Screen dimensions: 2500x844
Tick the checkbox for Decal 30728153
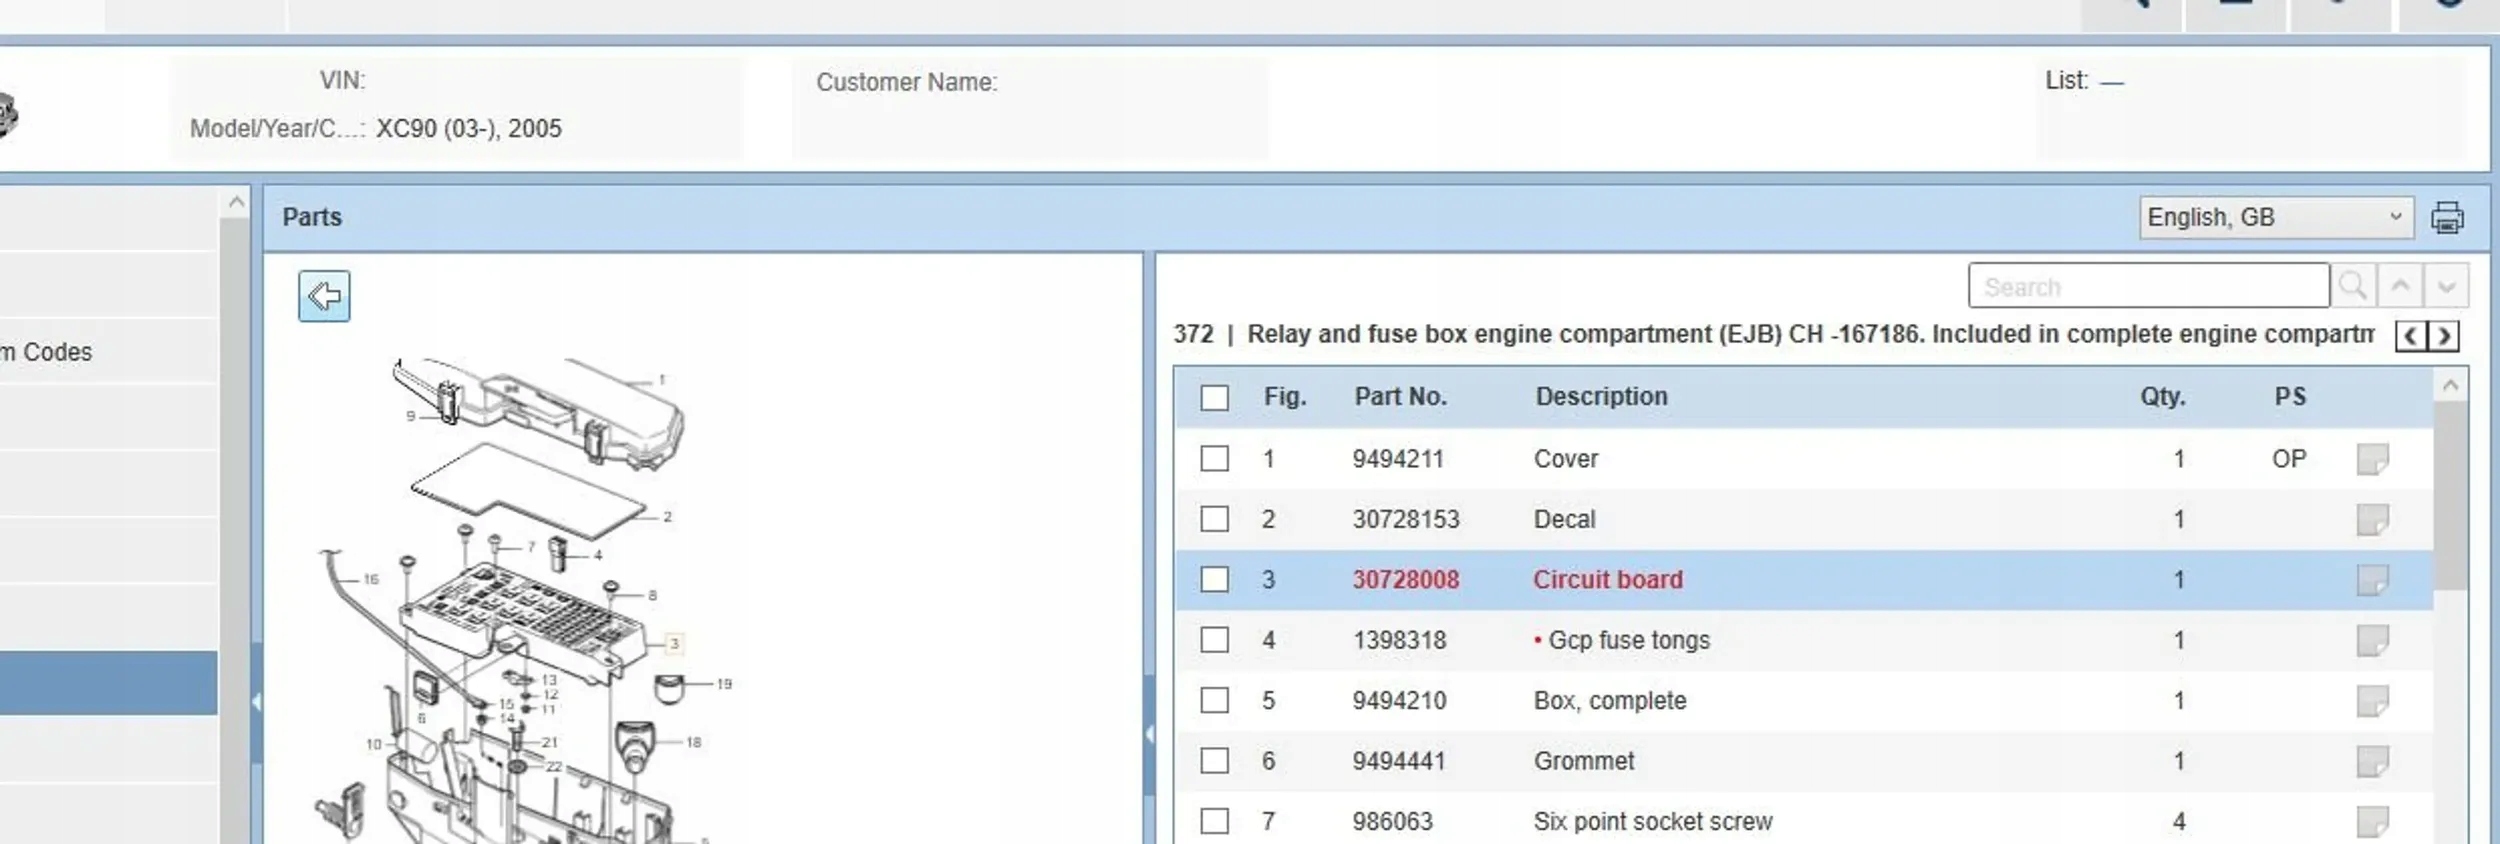[1214, 519]
